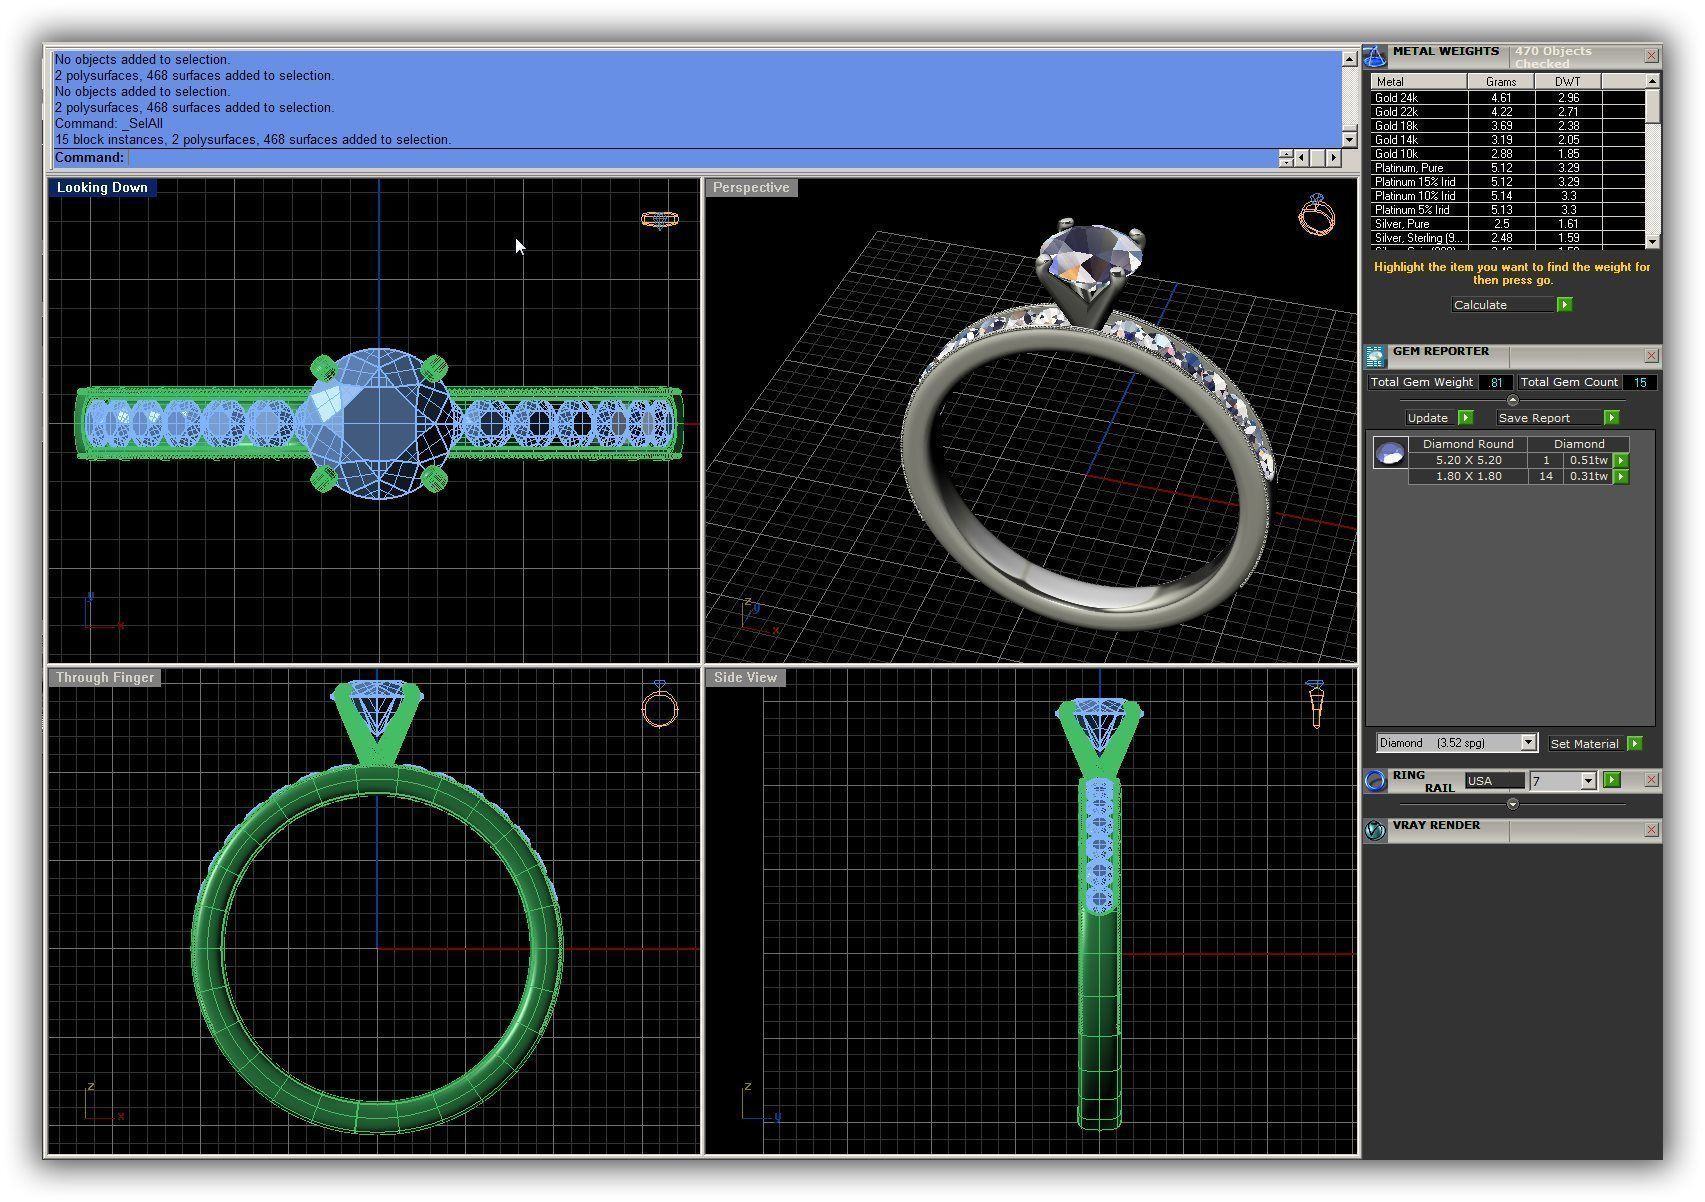Click the Grams column header

click(1501, 82)
